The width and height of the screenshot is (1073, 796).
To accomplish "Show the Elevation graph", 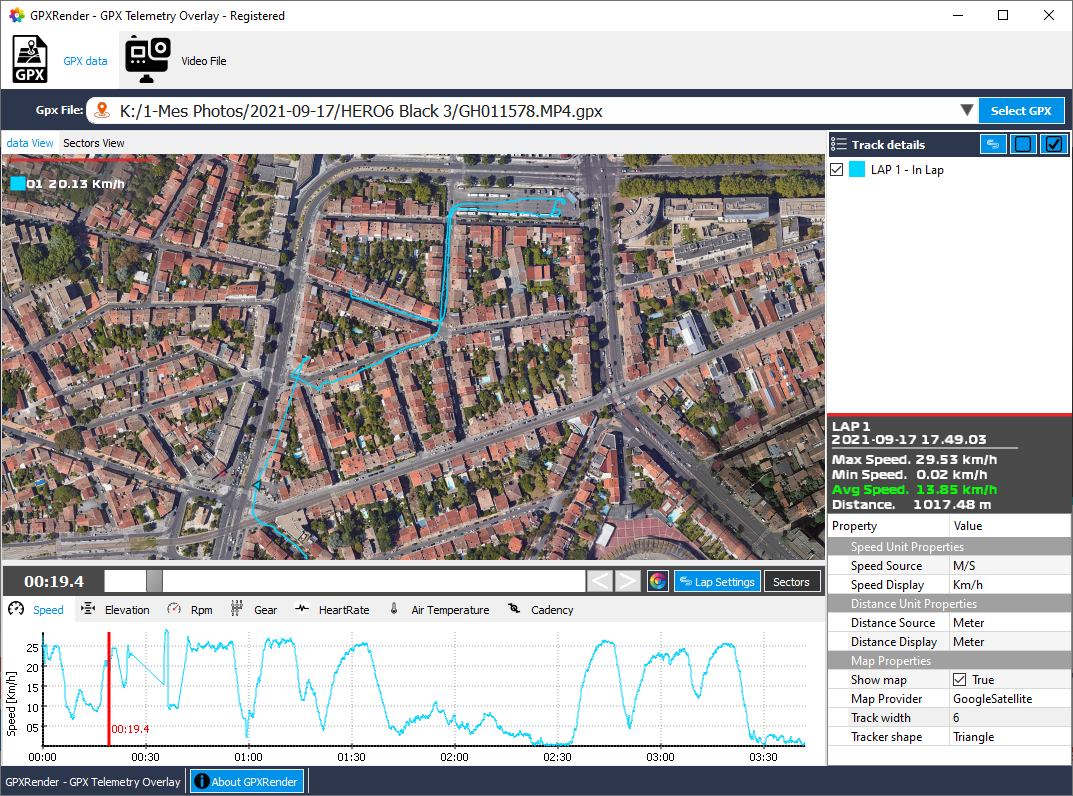I will point(125,609).
